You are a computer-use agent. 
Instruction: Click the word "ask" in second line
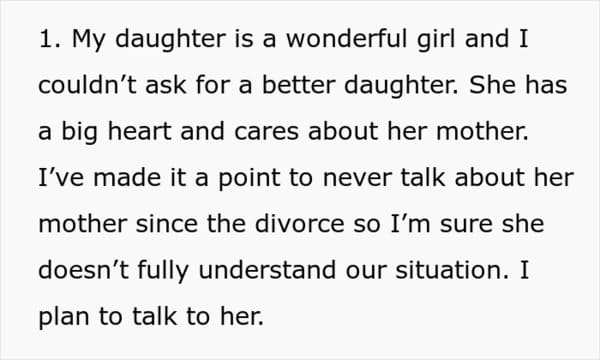166,85
